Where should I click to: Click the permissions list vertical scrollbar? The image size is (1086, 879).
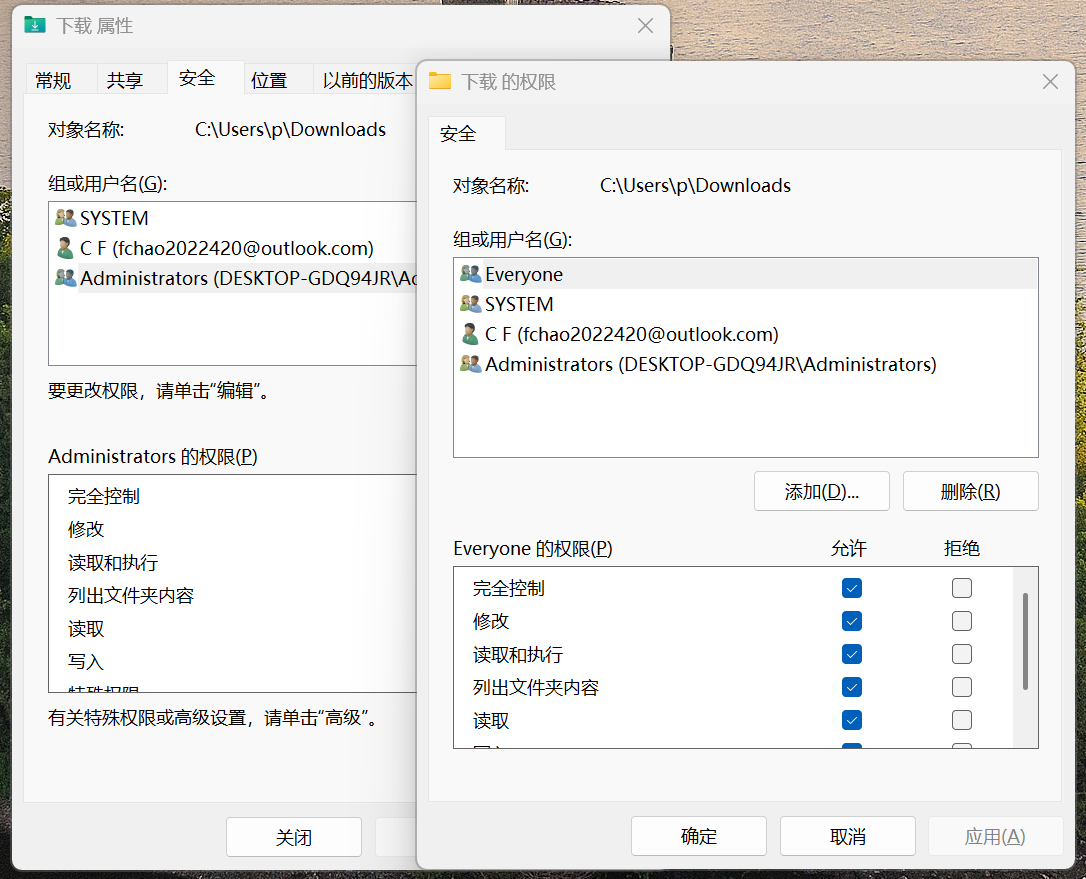tap(1025, 640)
